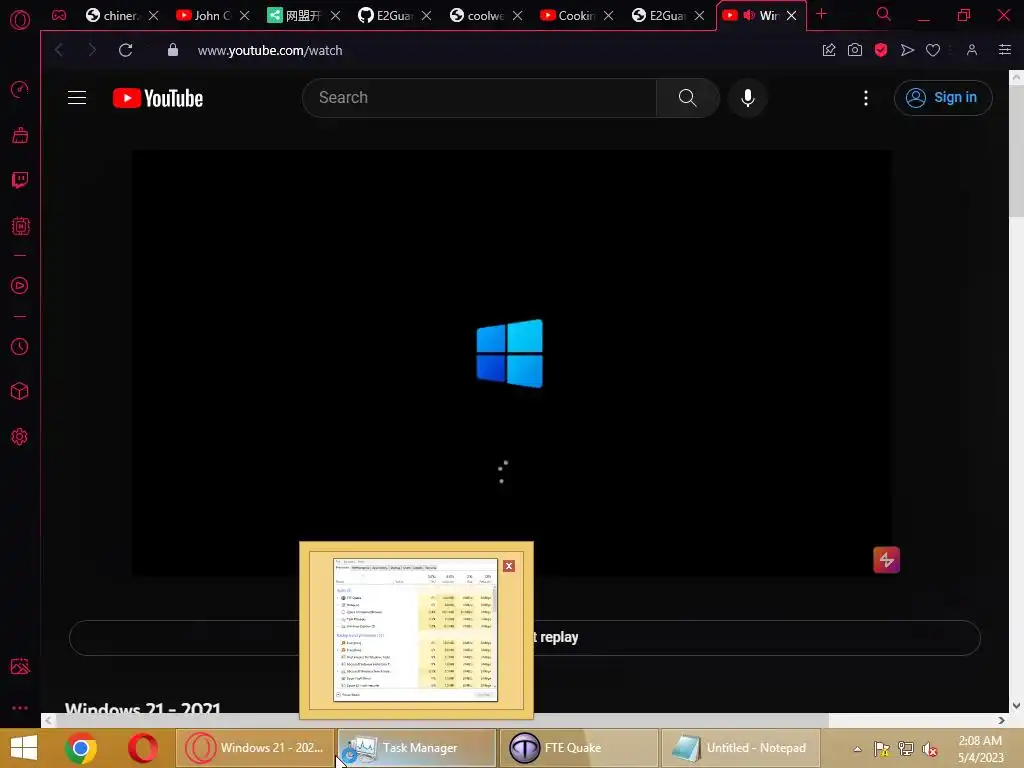Open the profile icon in address bar
1024x768 pixels.
tap(972, 50)
